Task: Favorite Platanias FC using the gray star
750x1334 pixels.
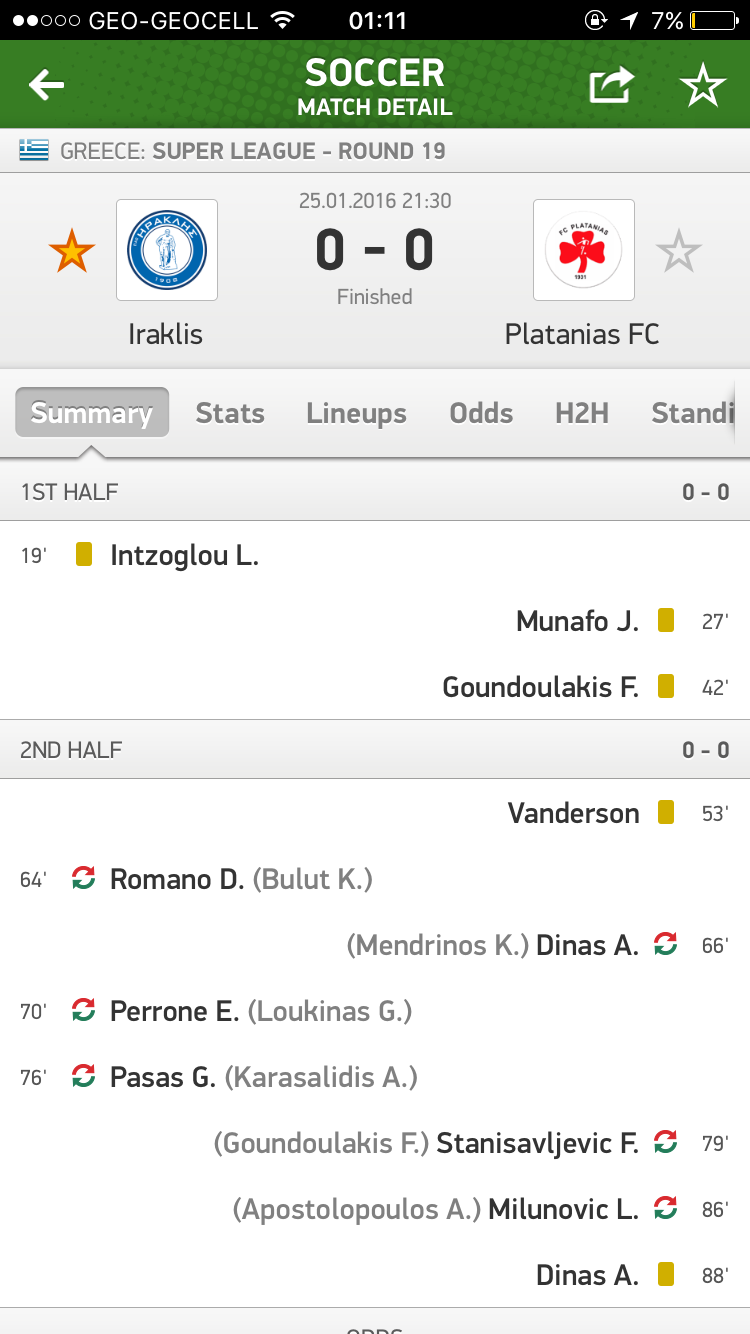Action: 679,250
